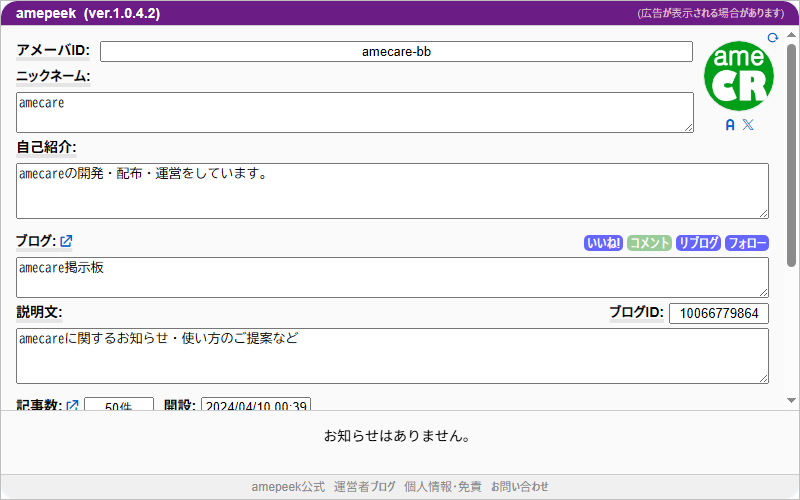The image size is (800, 500).
Task: Toggle the リブログ badge
Action: 698,243
